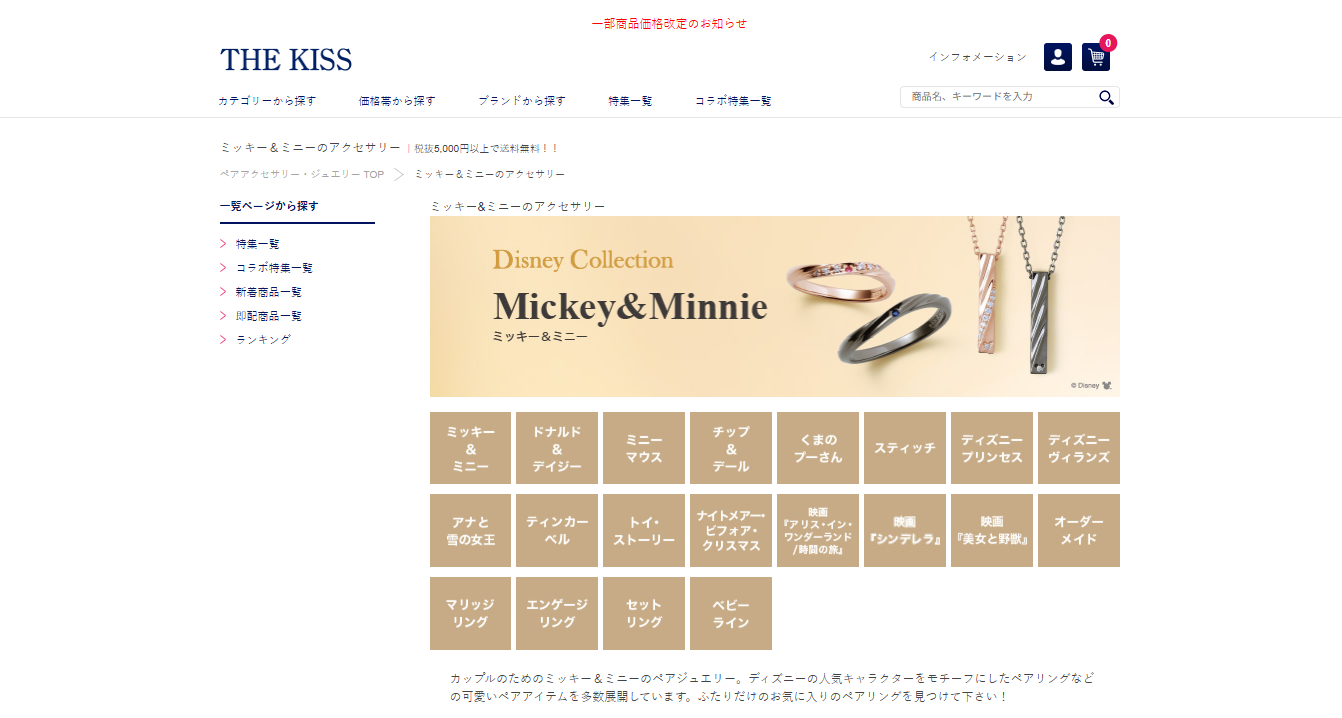Select the マリッジリング tile

point(470,613)
